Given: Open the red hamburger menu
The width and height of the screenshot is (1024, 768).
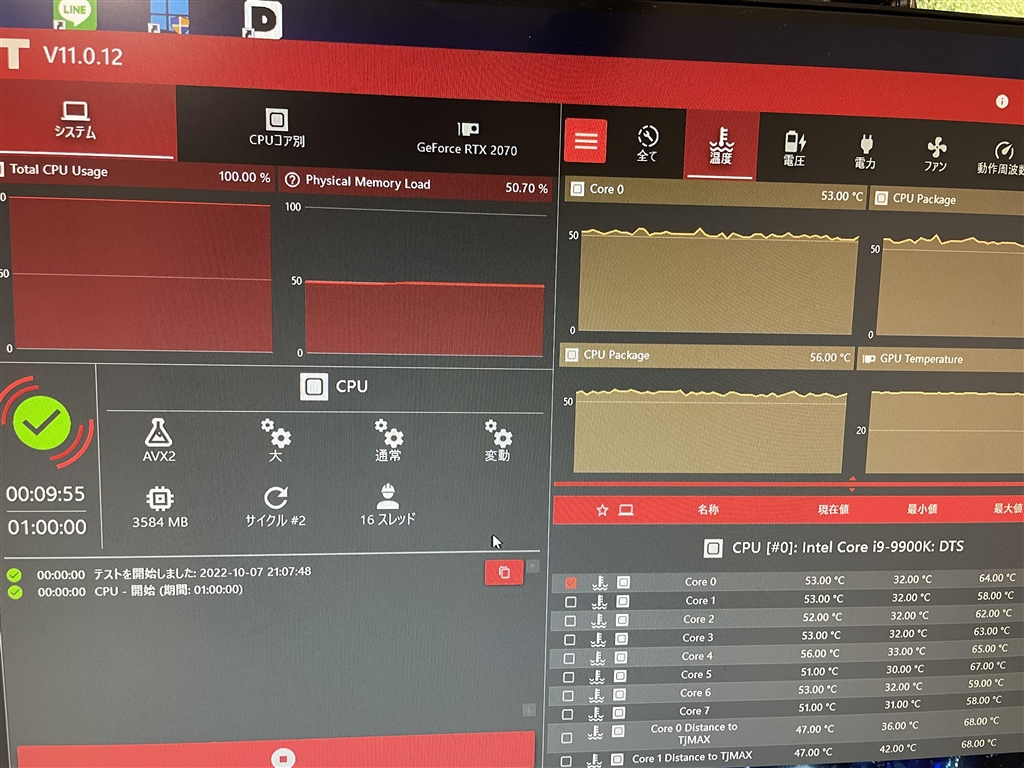Looking at the screenshot, I should click(x=585, y=140).
